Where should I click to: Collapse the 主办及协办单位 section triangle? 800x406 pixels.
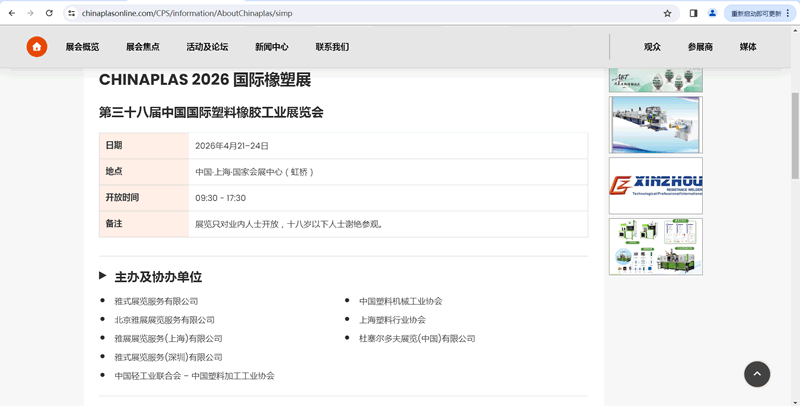(103, 276)
